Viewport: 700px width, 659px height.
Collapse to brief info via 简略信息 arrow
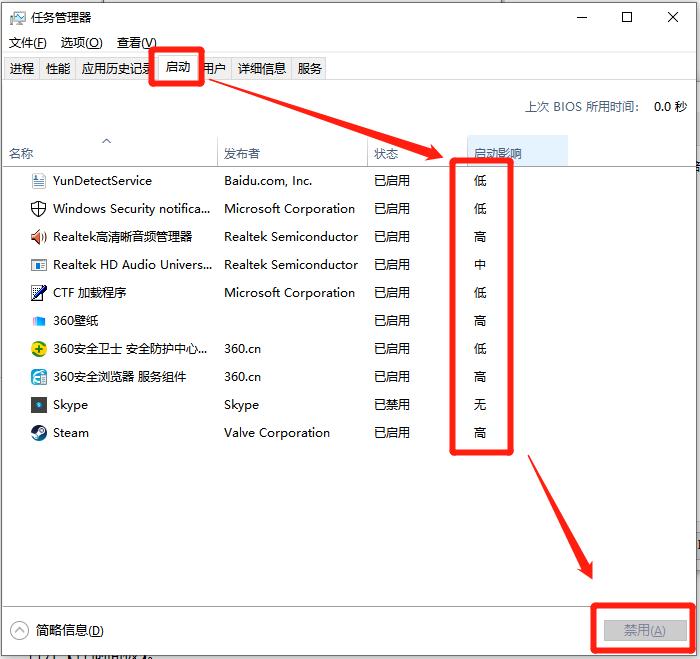pyautogui.click(x=19, y=631)
